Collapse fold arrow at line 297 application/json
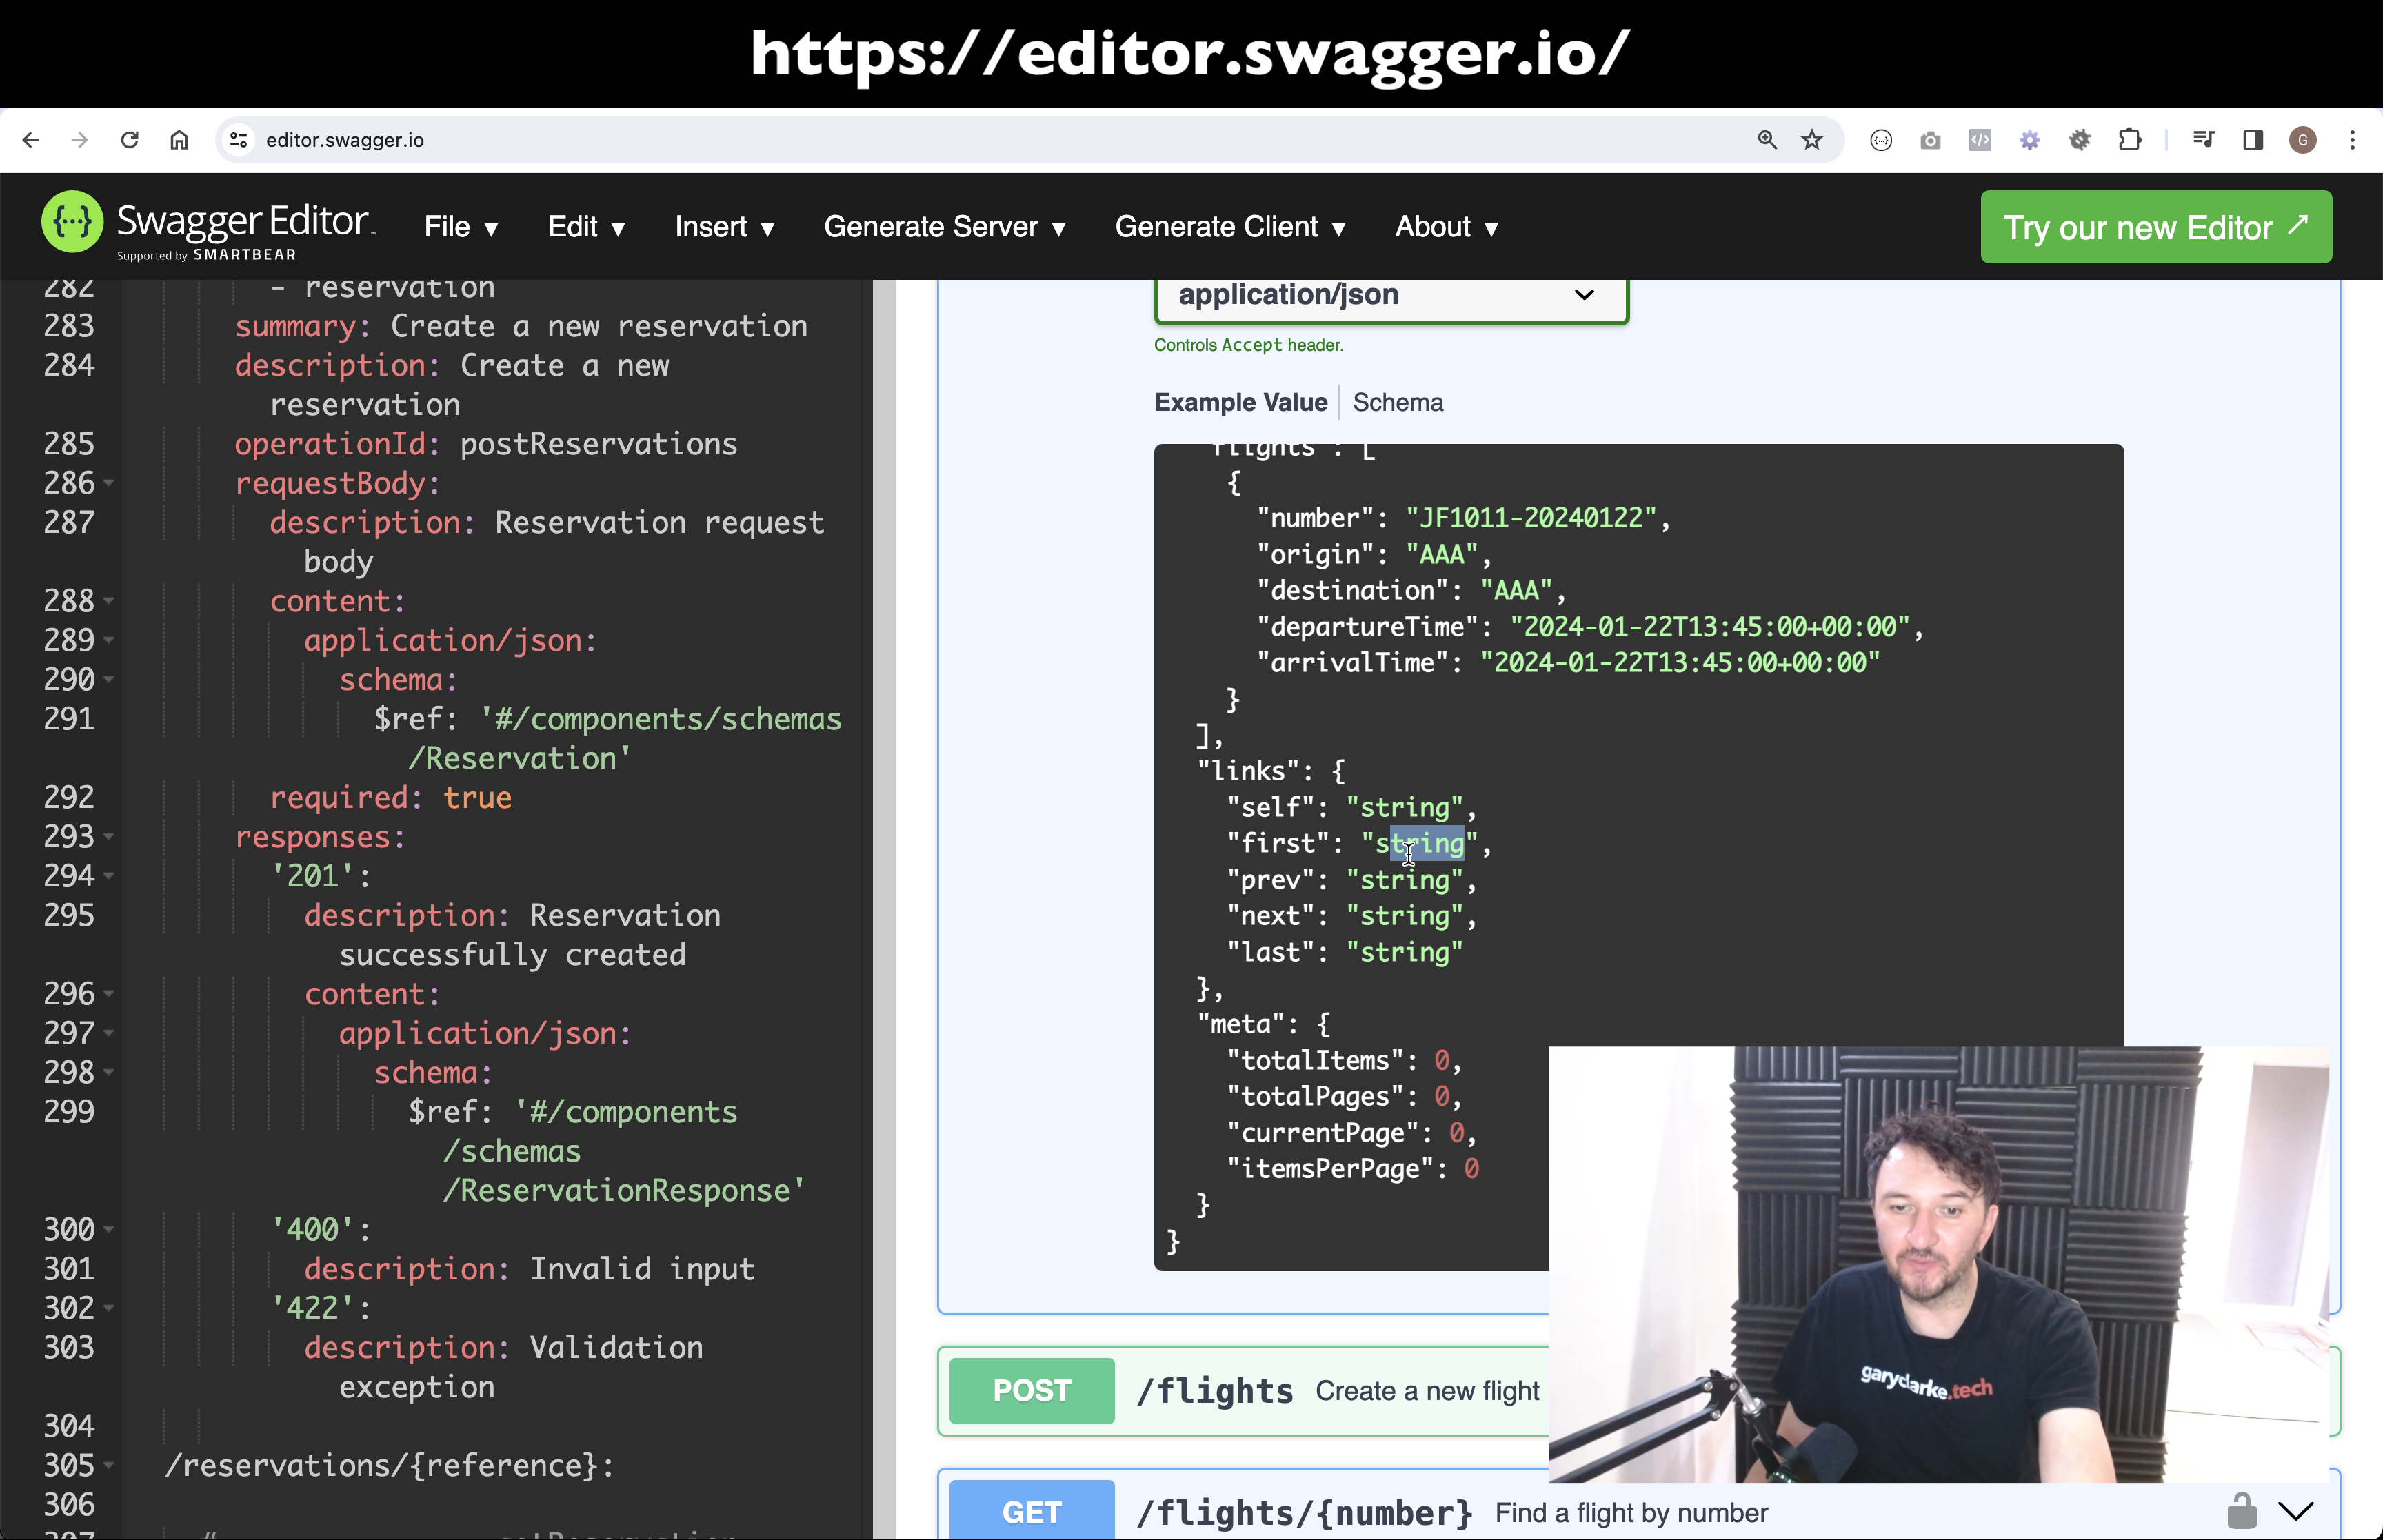This screenshot has width=2383, height=1540. point(109,1033)
